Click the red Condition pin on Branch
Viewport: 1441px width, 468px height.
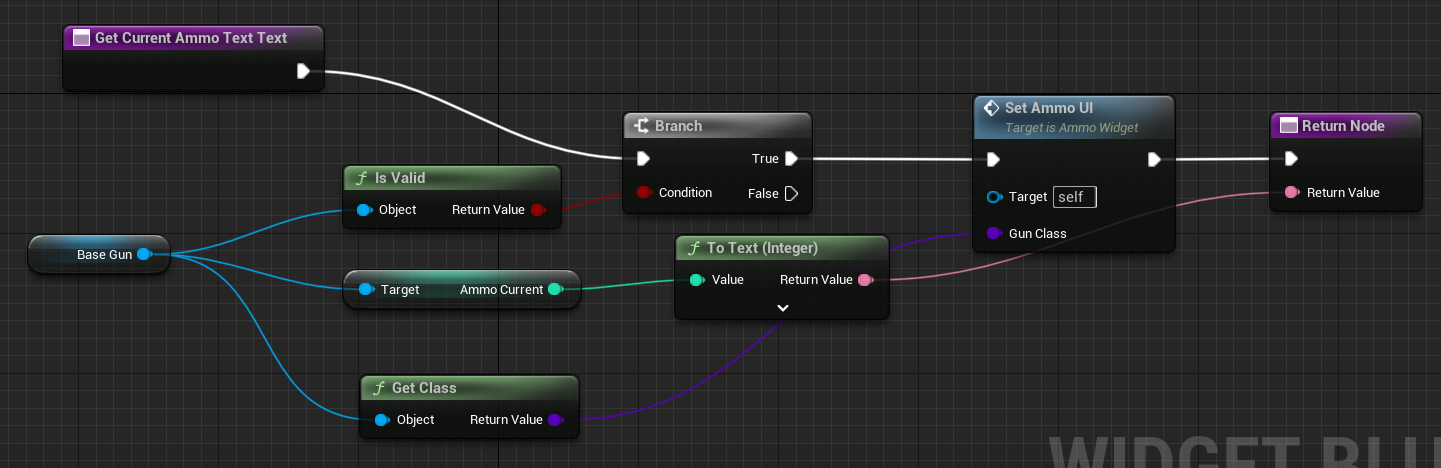pos(643,193)
